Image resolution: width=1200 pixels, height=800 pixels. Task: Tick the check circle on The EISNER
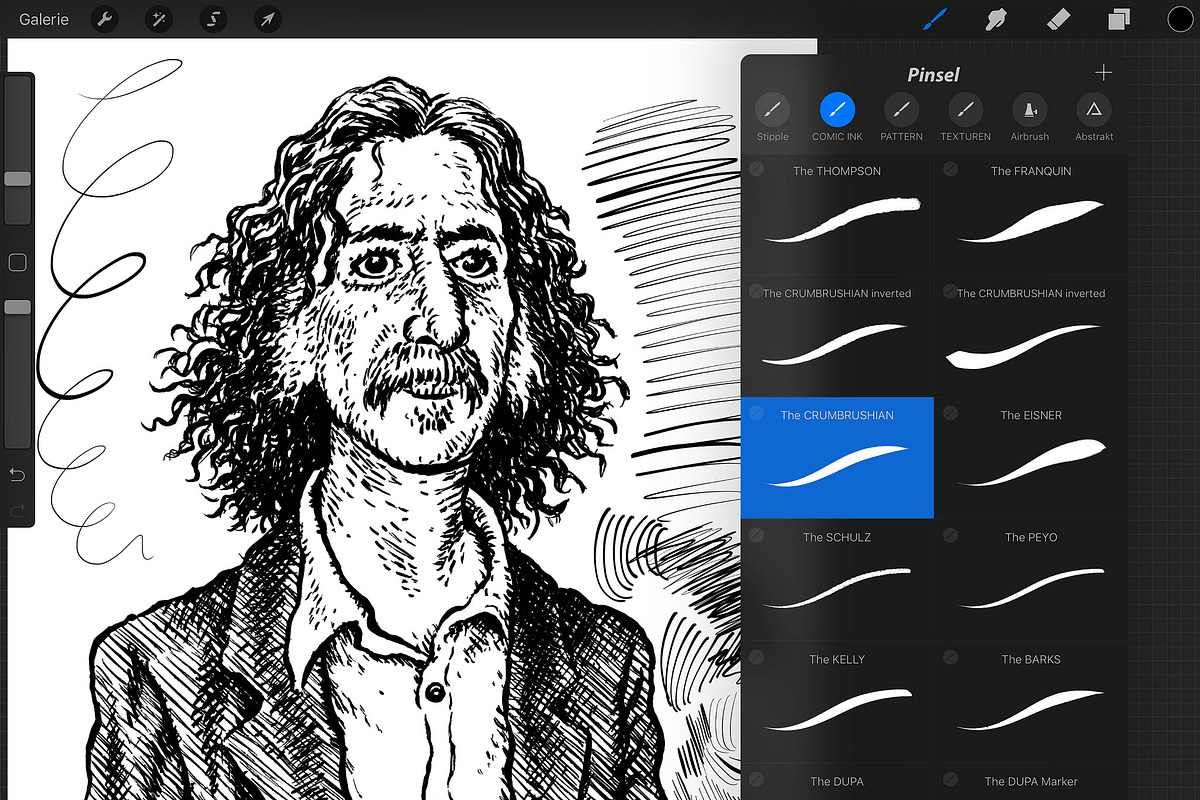click(950, 413)
